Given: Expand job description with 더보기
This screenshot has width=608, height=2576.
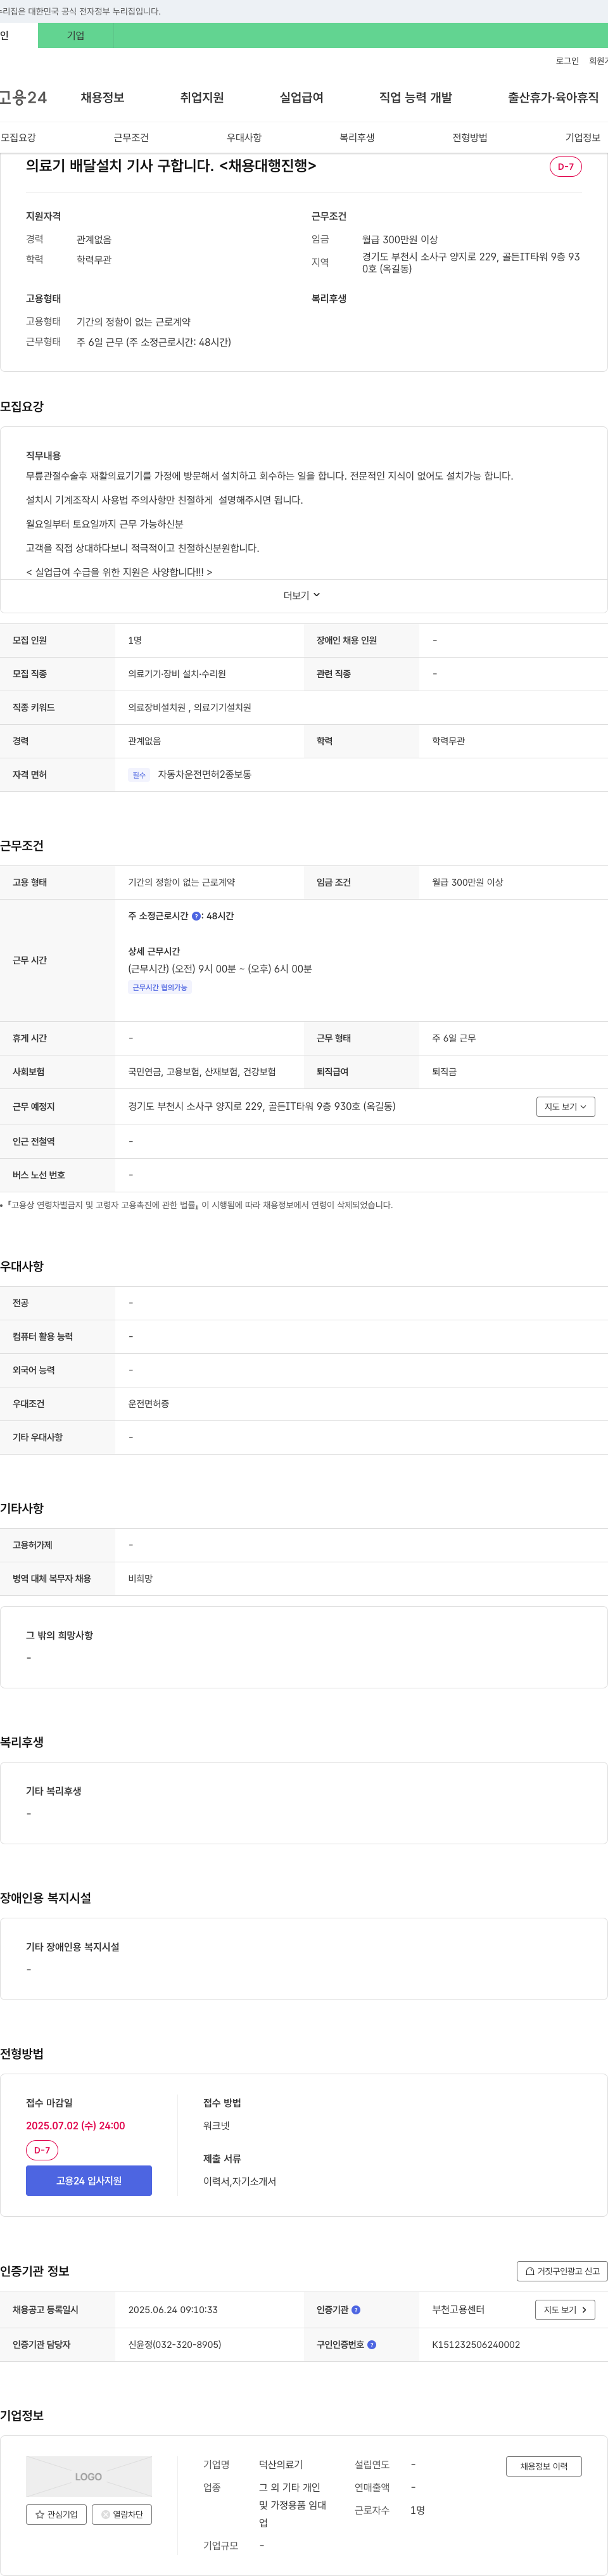Looking at the screenshot, I should point(302,595).
